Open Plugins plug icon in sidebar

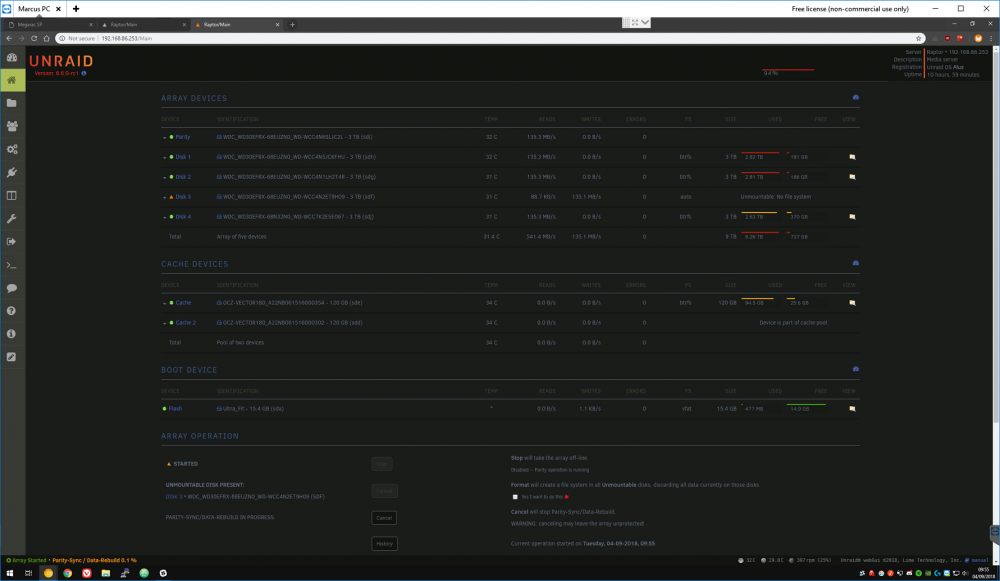click(12, 172)
